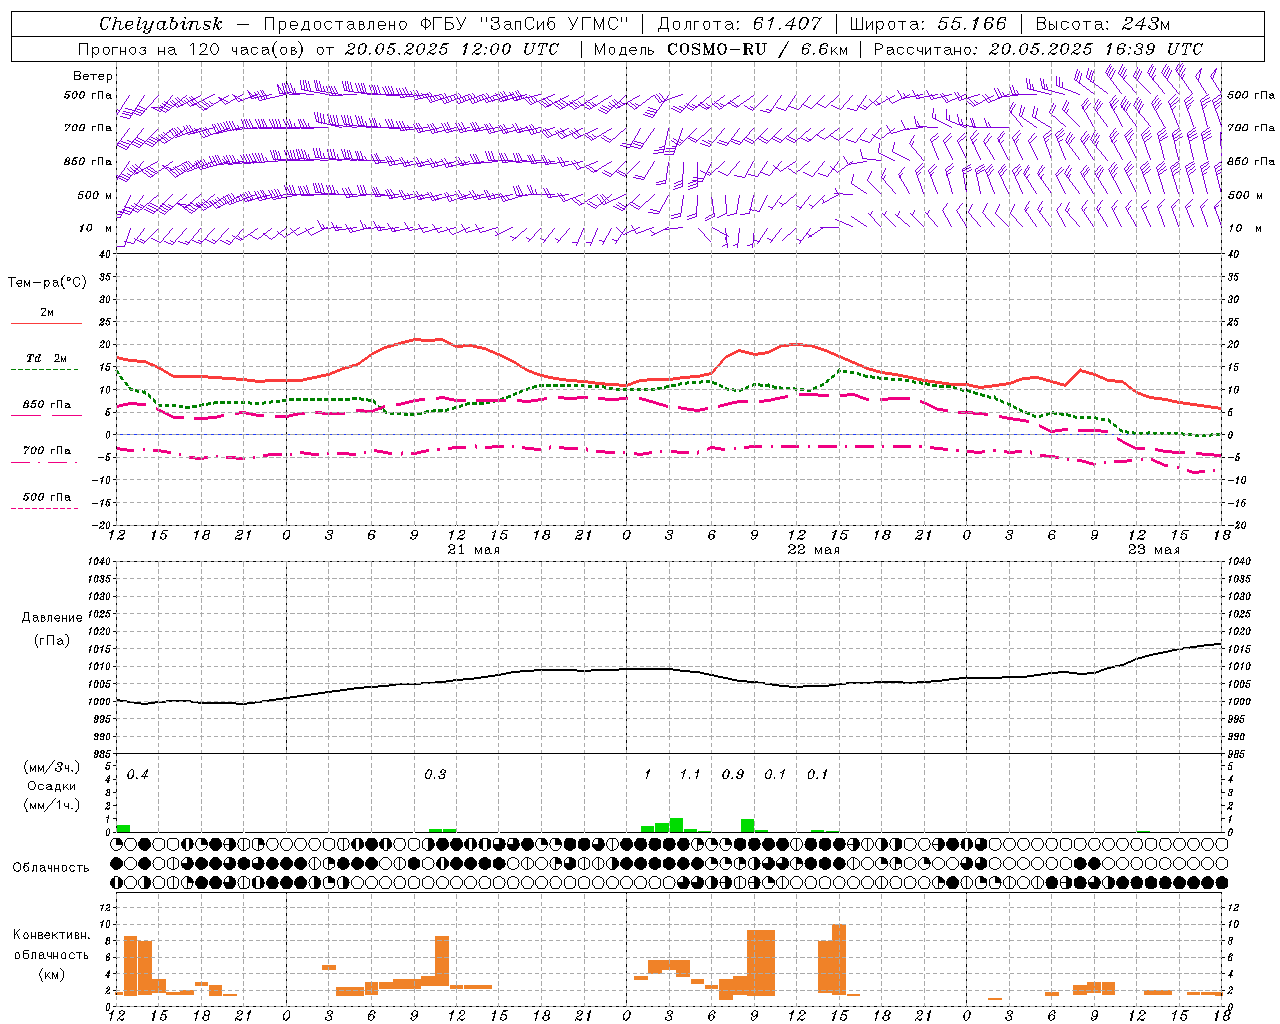Click the (мм/1ч.) precipitation unit label
The height and width of the screenshot is (1024, 1280).
click(x=51, y=804)
